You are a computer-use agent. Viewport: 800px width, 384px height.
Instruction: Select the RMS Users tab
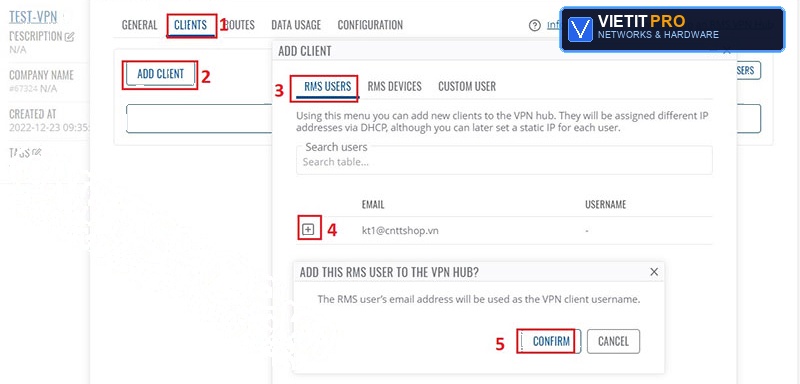point(328,86)
